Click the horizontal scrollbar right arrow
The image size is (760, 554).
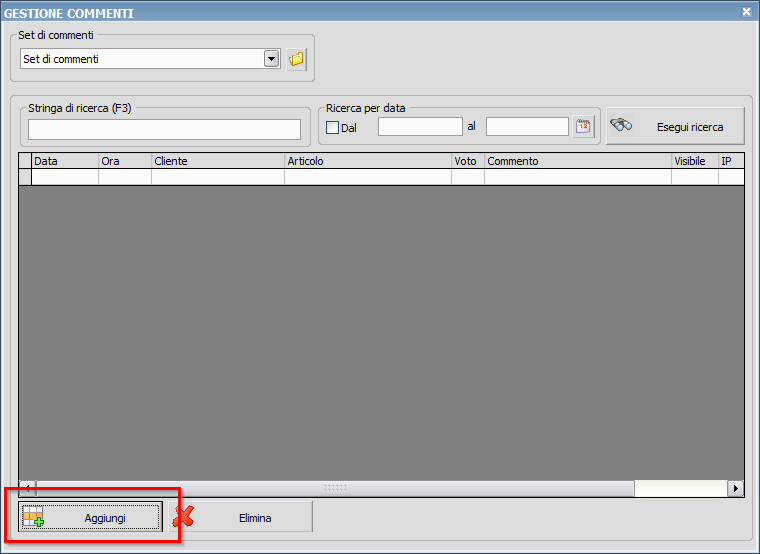coord(736,488)
